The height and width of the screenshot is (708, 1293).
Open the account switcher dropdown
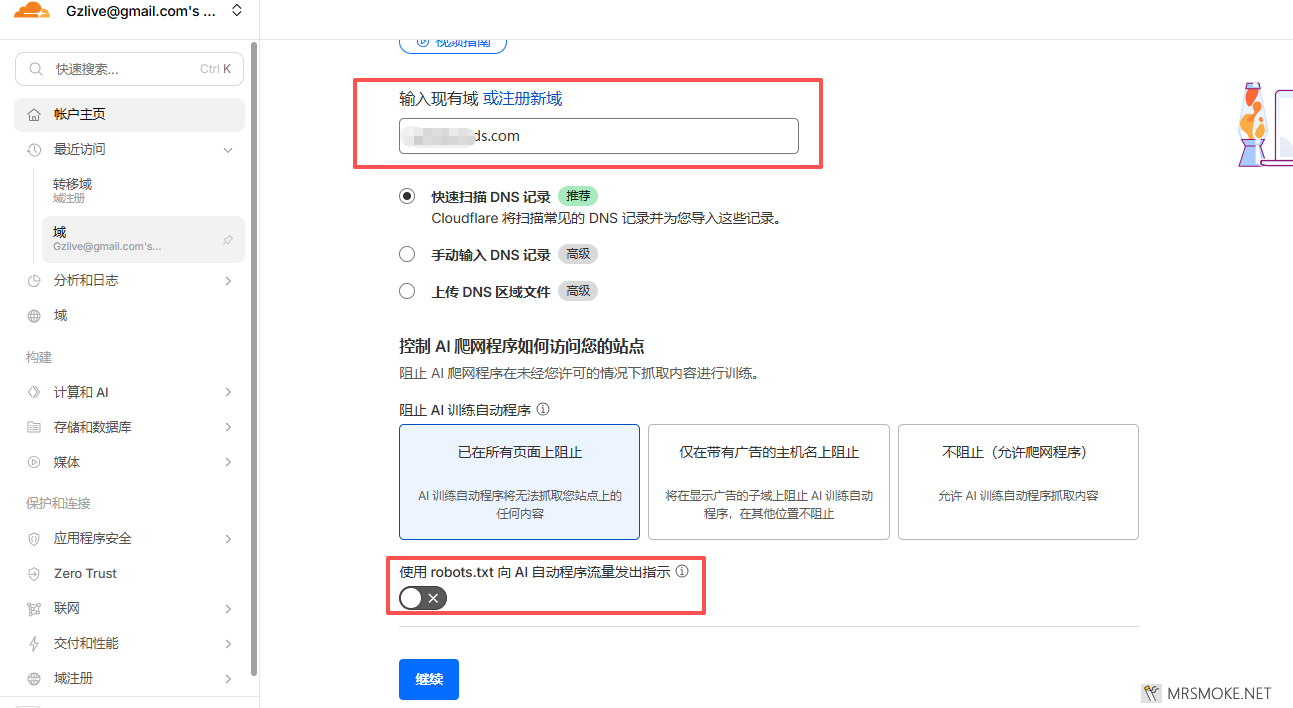click(236, 12)
